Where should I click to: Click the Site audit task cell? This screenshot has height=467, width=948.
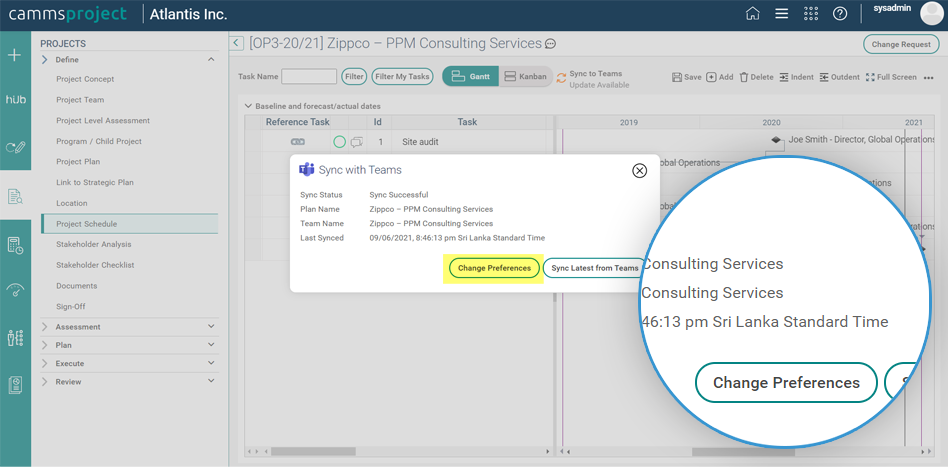(x=469, y=142)
